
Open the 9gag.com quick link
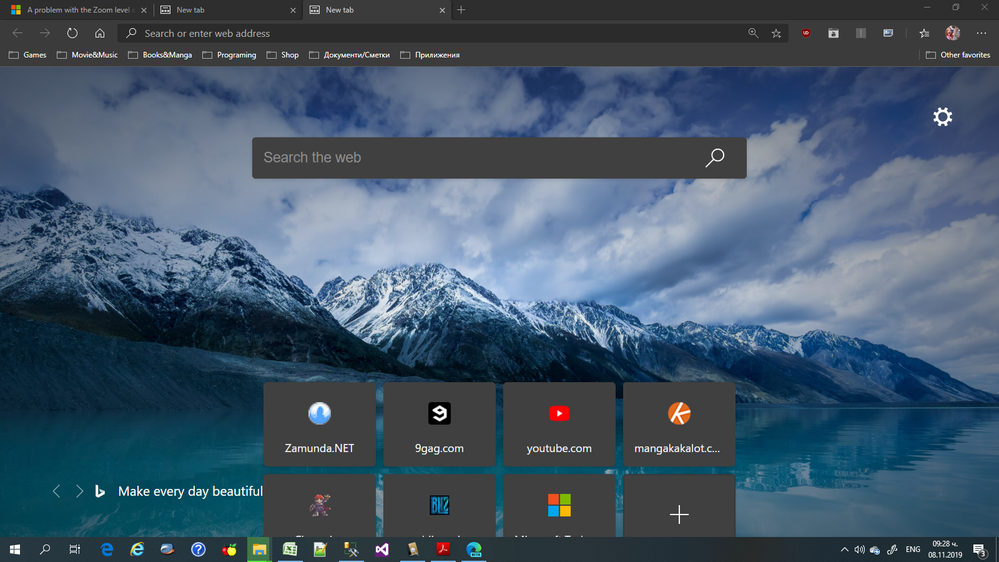click(439, 424)
